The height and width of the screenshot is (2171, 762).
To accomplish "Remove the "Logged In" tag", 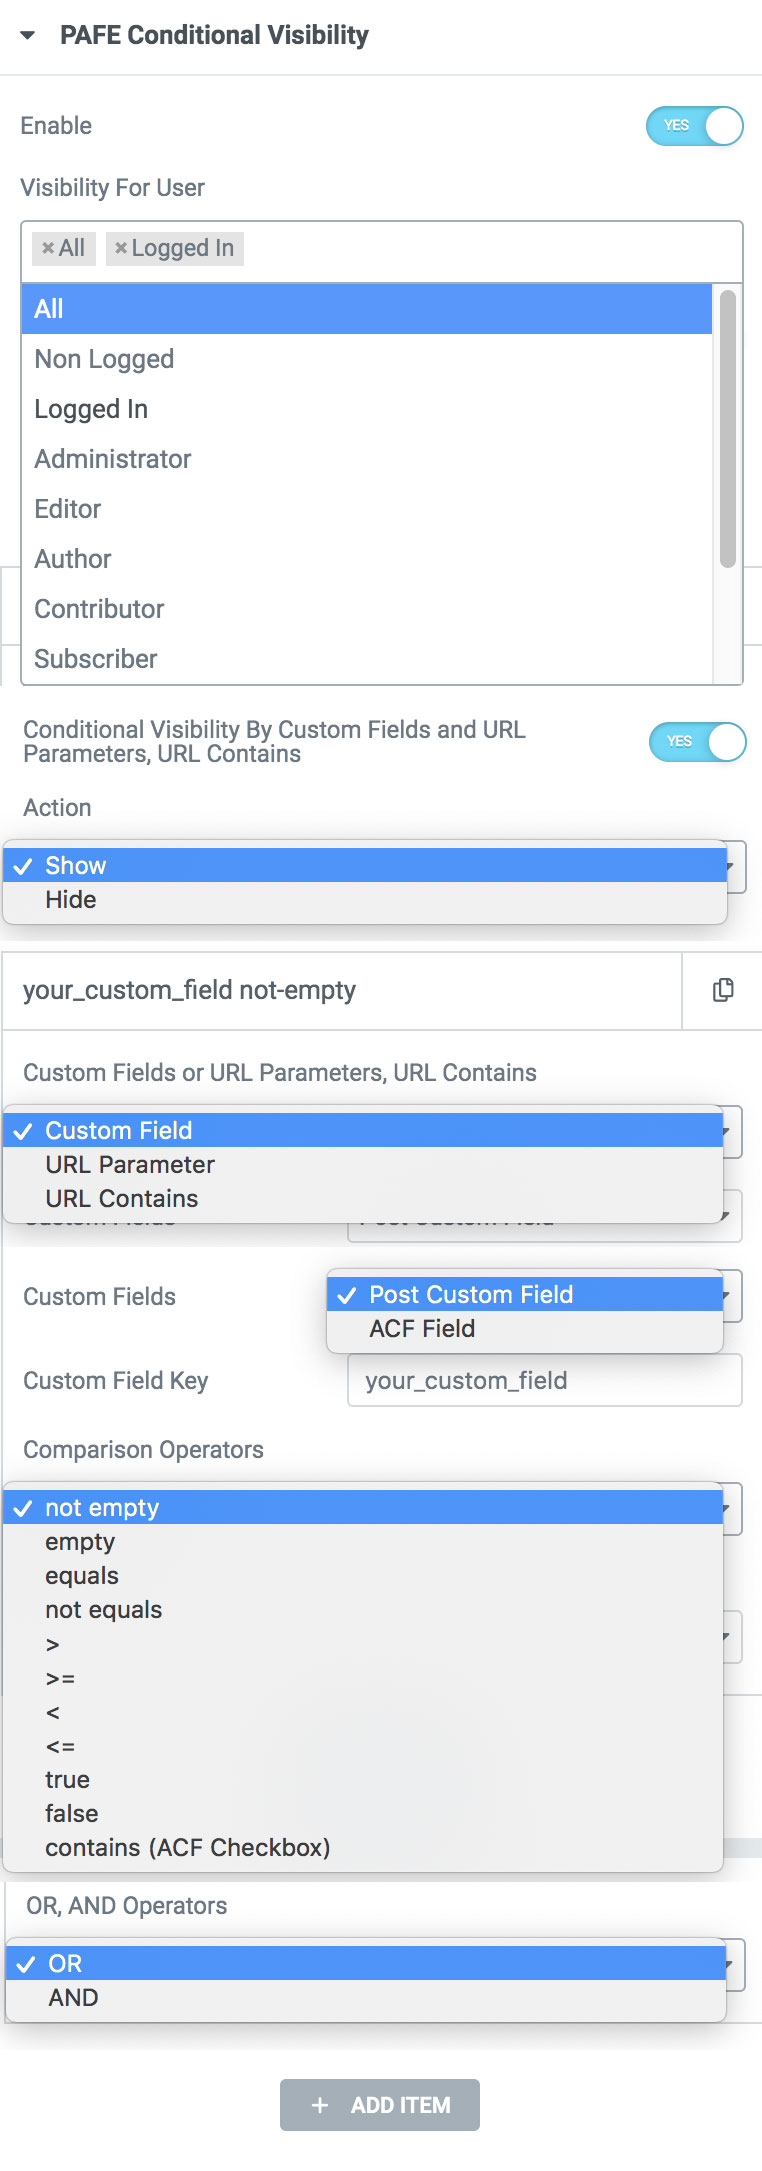I will [x=122, y=248].
